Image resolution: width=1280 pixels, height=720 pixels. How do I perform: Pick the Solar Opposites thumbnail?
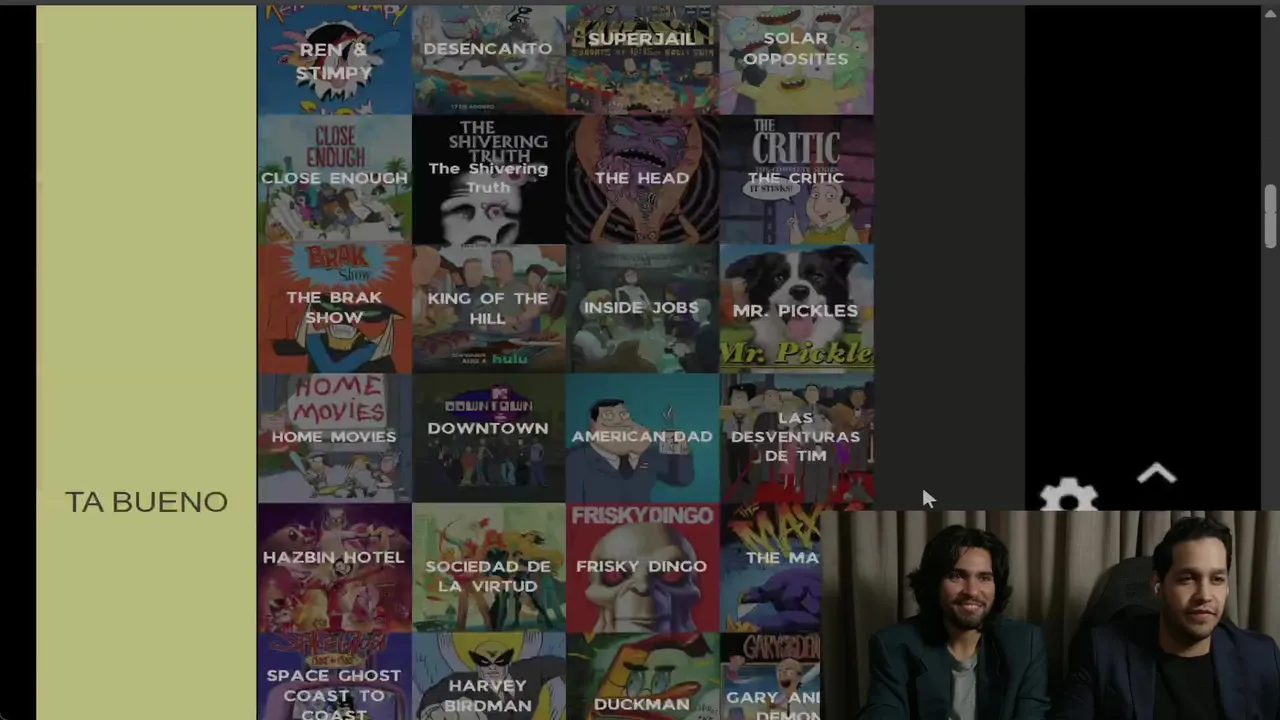pyautogui.click(x=796, y=59)
